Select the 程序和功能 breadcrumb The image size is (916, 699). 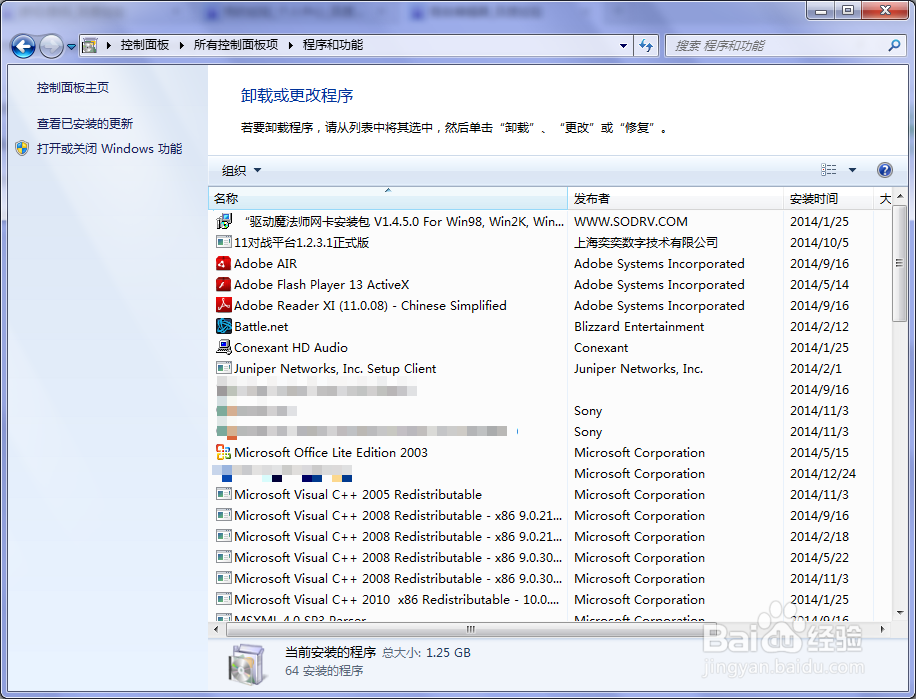pyautogui.click(x=333, y=45)
